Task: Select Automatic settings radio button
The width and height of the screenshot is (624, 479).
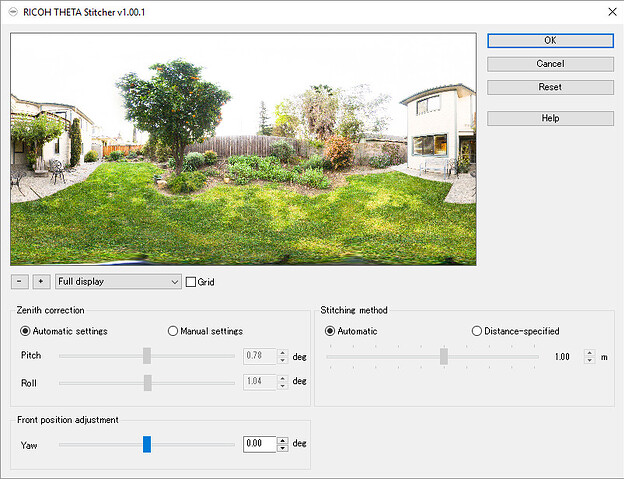Action: pos(26,331)
